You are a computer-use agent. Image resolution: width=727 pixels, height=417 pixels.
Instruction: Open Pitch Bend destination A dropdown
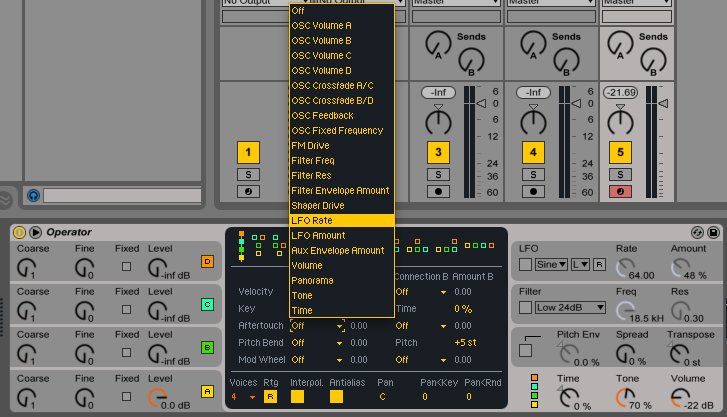(x=318, y=343)
